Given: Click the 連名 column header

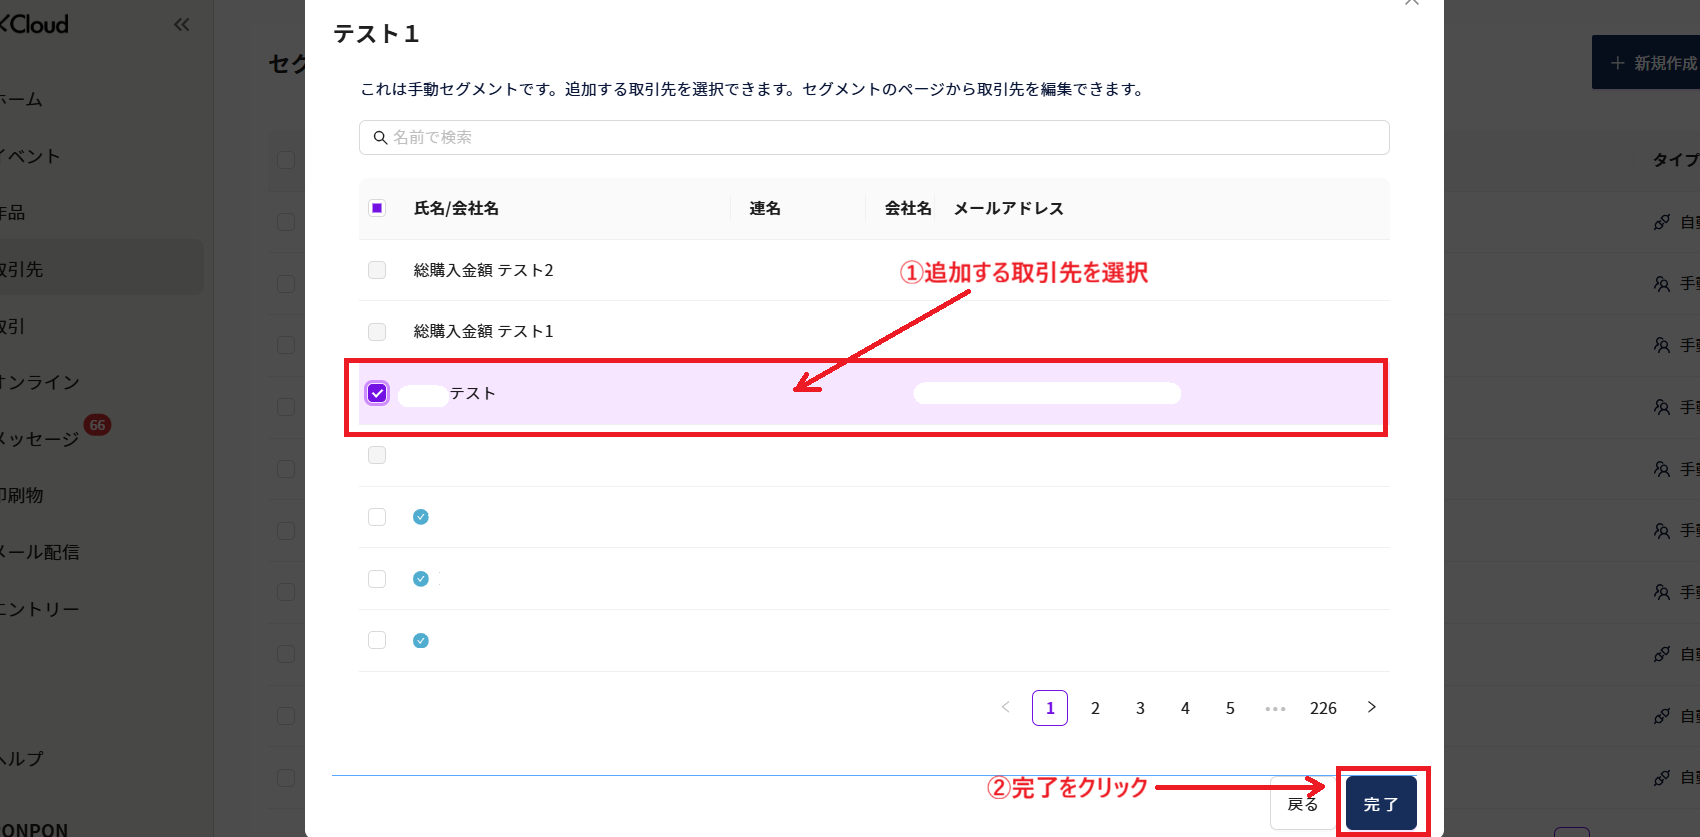Looking at the screenshot, I should (x=765, y=208).
